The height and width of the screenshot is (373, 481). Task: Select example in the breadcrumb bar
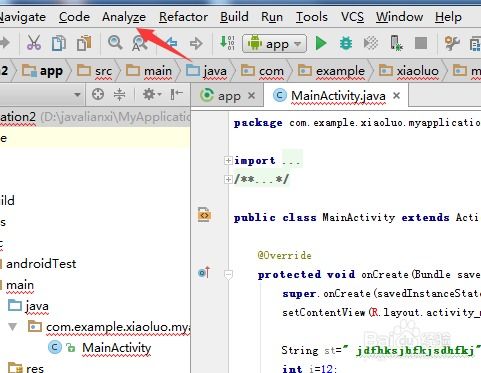pyautogui.click(x=332, y=71)
